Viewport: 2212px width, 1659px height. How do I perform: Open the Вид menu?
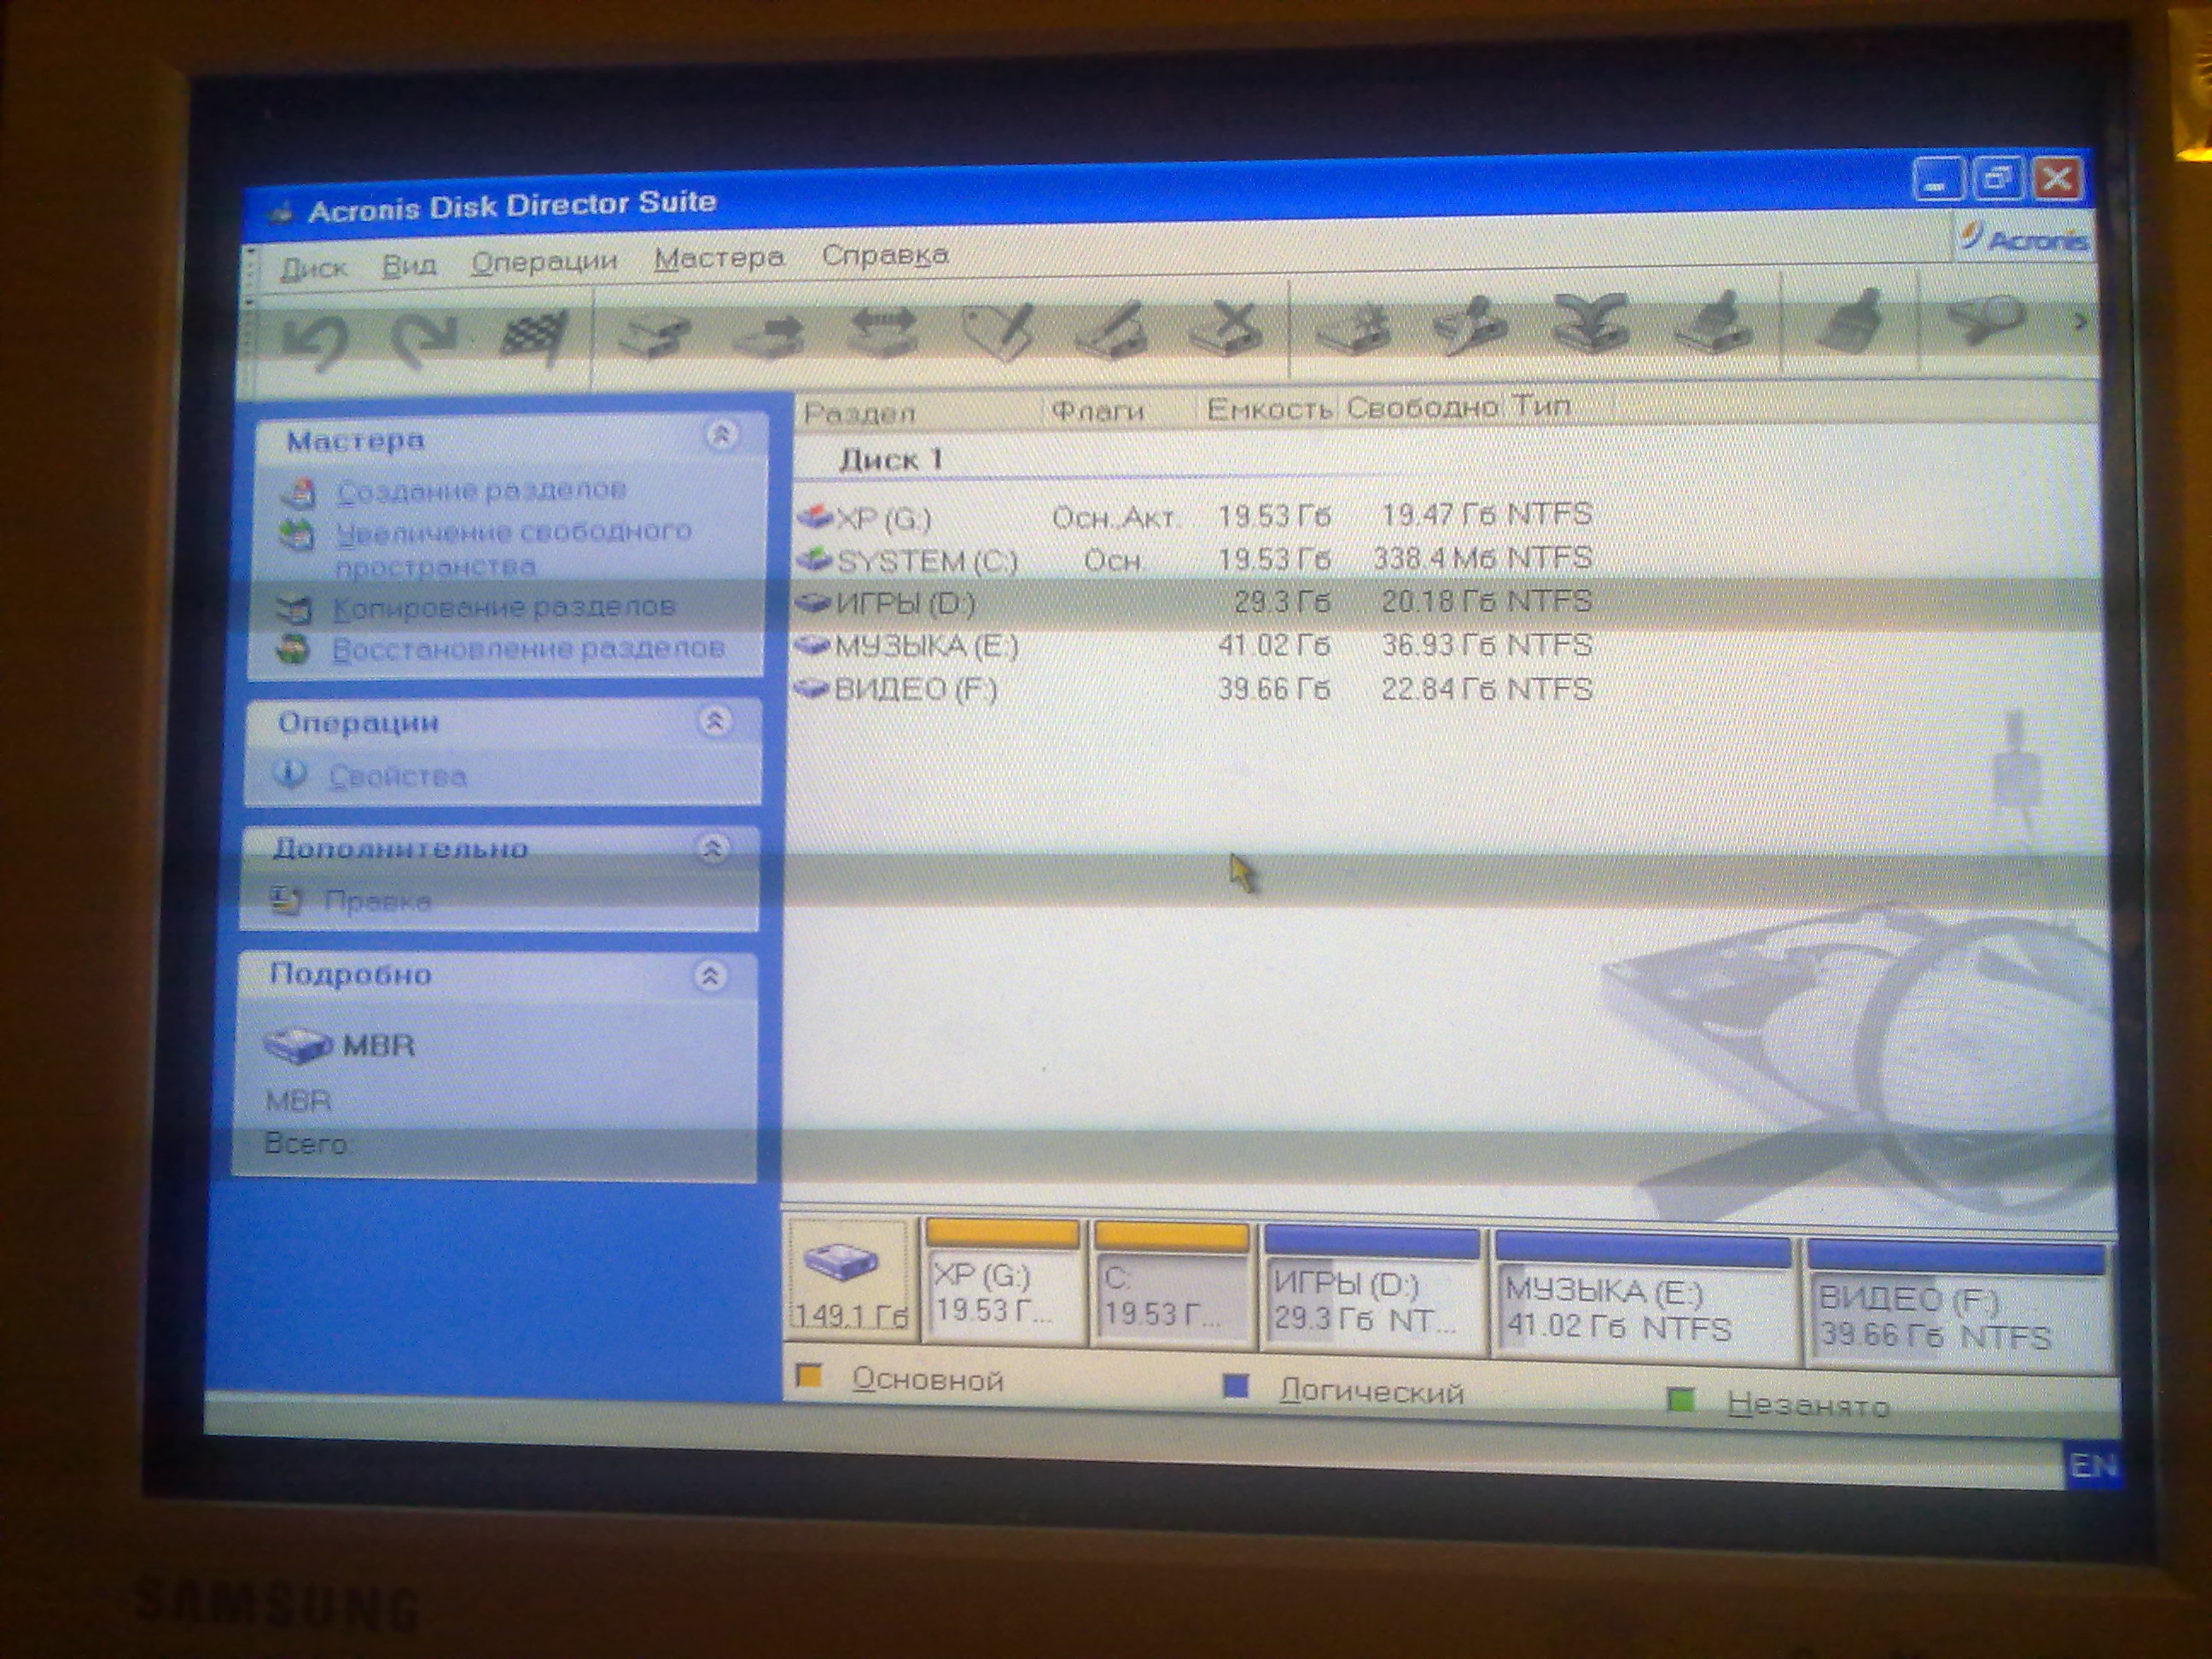[x=409, y=265]
